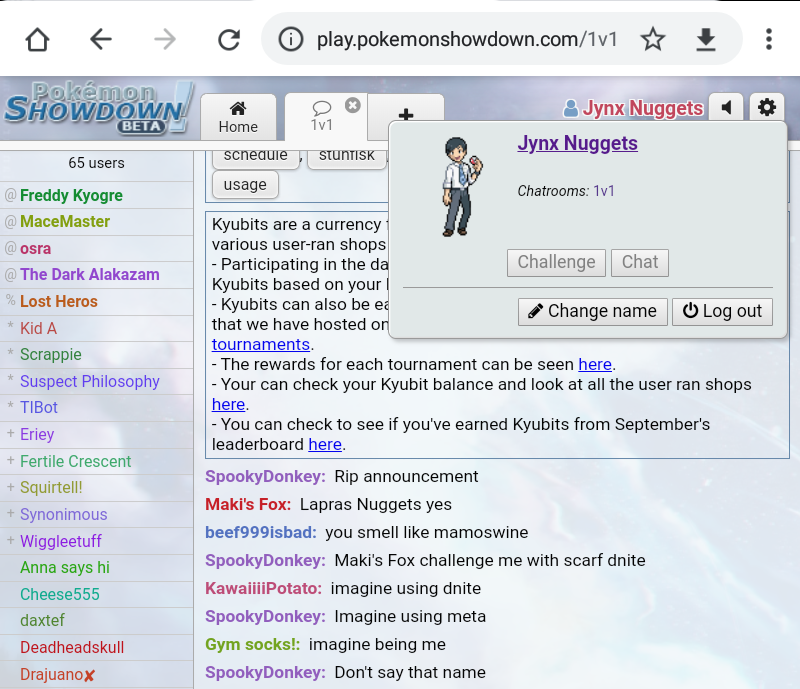Open the 'here' link for tournament rewards
Screen dimensions: 800x689
[595, 364]
